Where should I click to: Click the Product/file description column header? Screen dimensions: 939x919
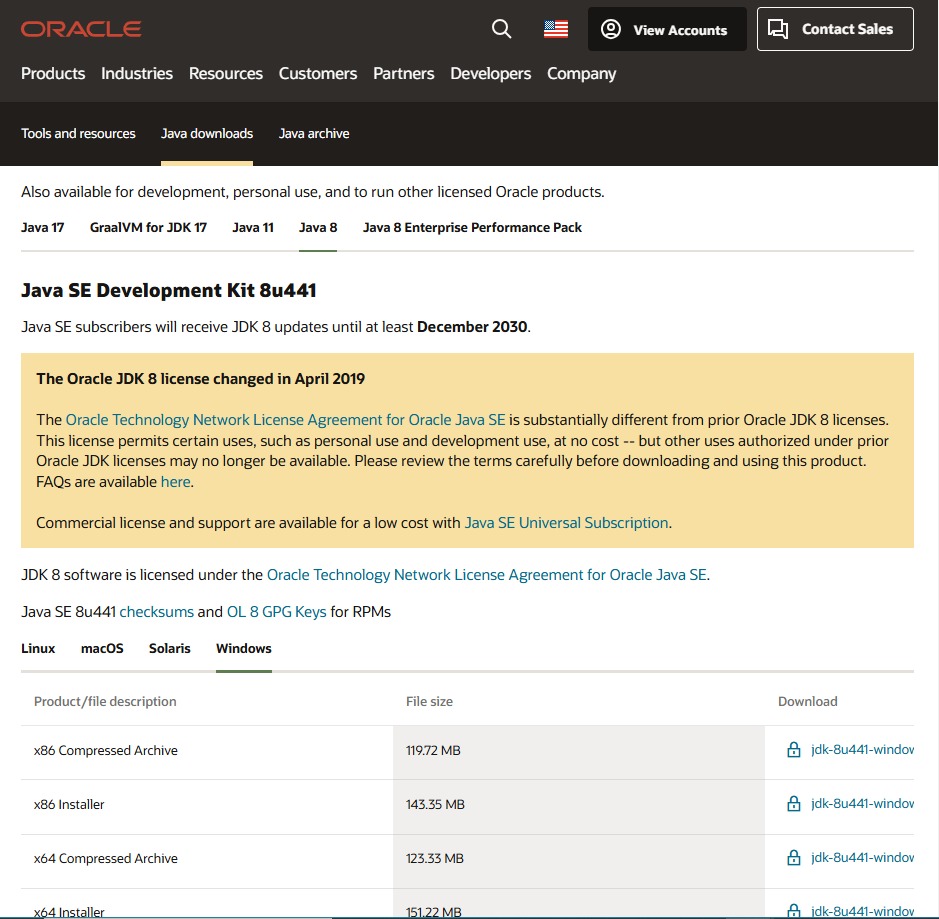tap(105, 701)
